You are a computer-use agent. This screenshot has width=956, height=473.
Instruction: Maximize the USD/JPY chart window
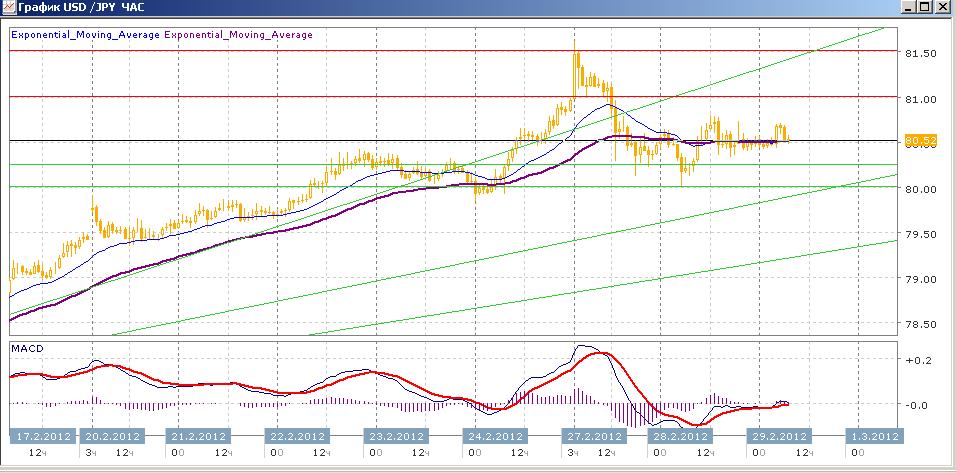point(924,7)
